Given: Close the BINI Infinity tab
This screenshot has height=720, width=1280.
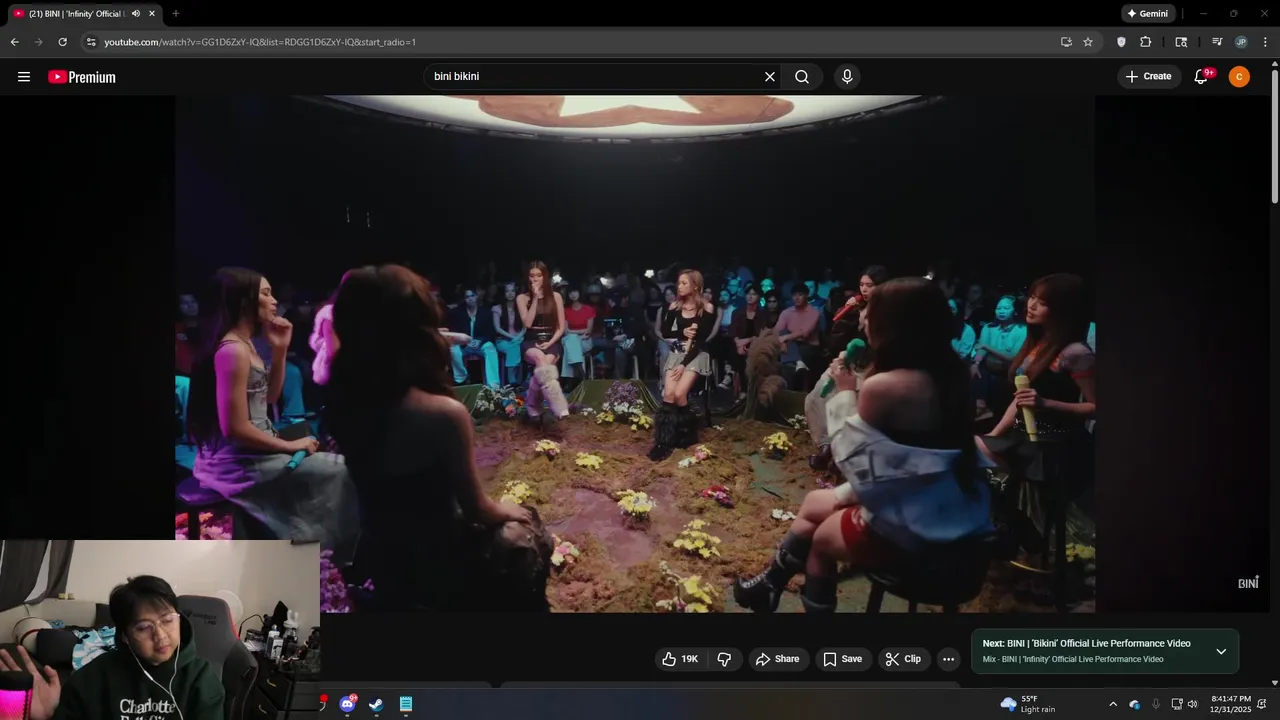Looking at the screenshot, I should click(152, 14).
